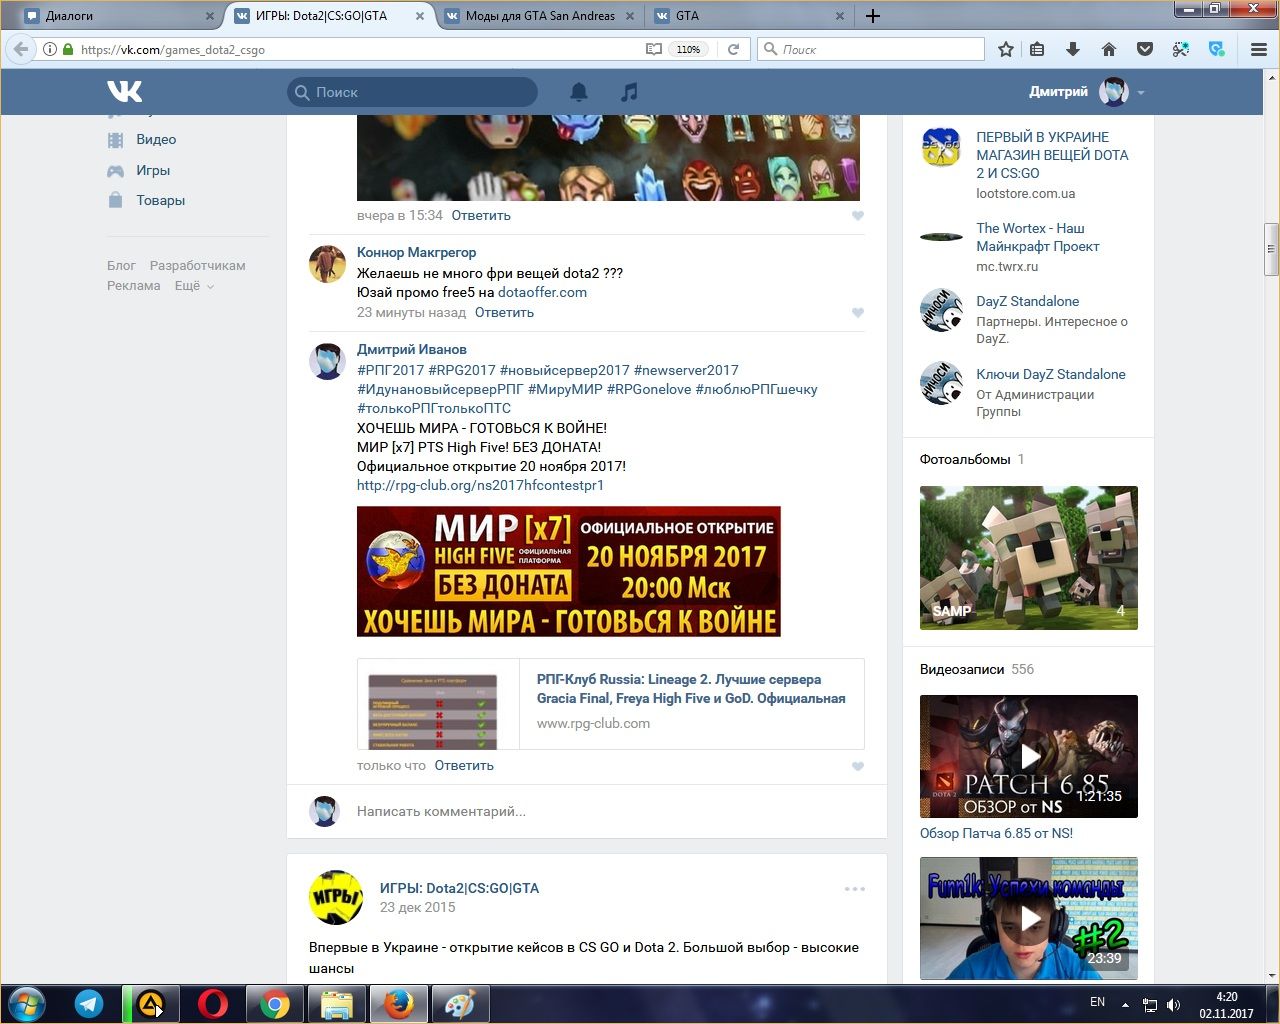Reload the current page
Screen dimensions: 1280x1024
(733, 49)
